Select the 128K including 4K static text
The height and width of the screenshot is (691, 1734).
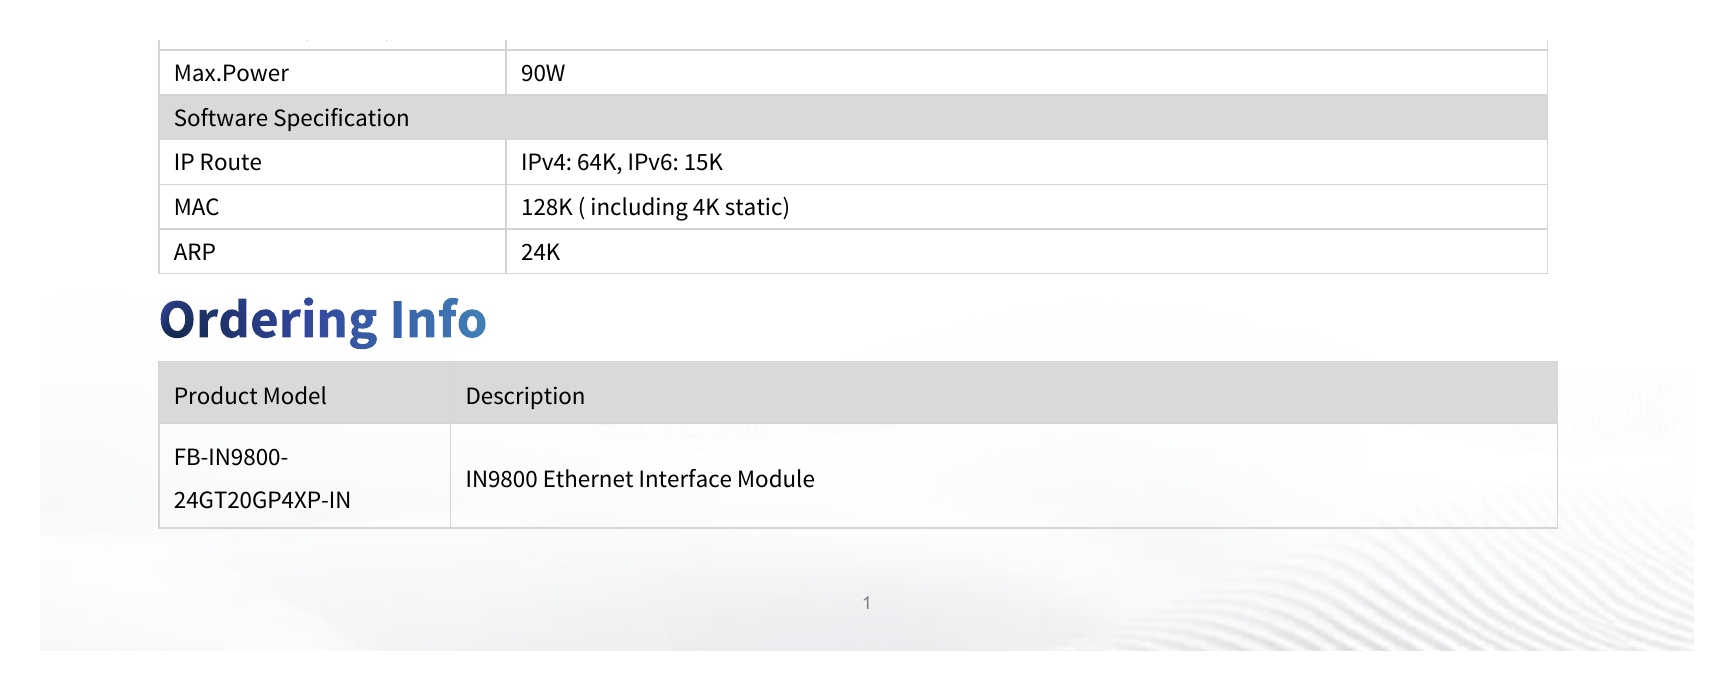pos(655,207)
